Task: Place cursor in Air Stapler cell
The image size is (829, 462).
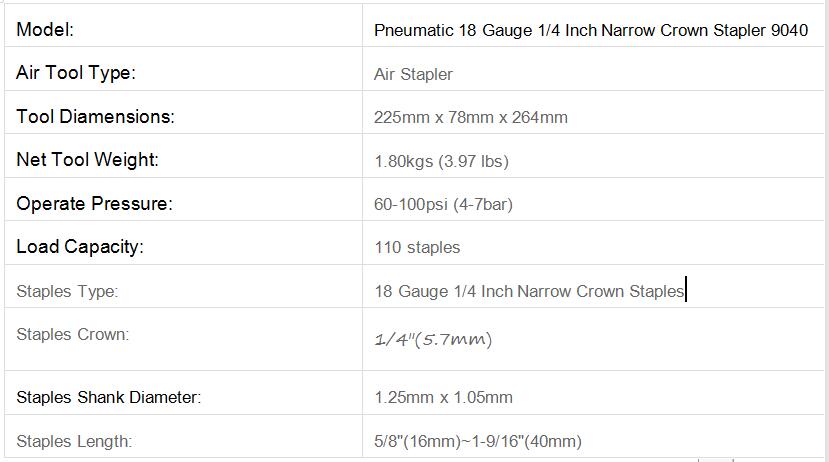Action: [593, 69]
